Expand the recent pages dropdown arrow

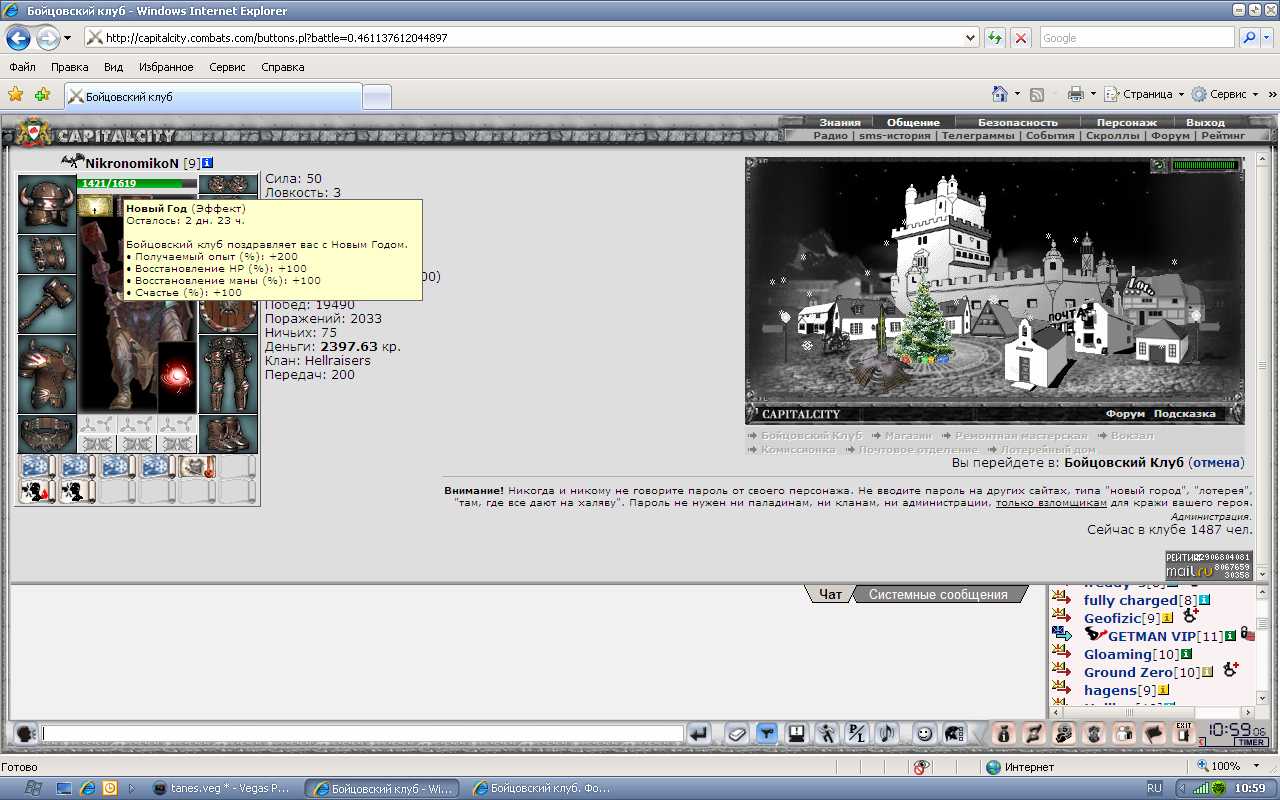(x=67, y=38)
